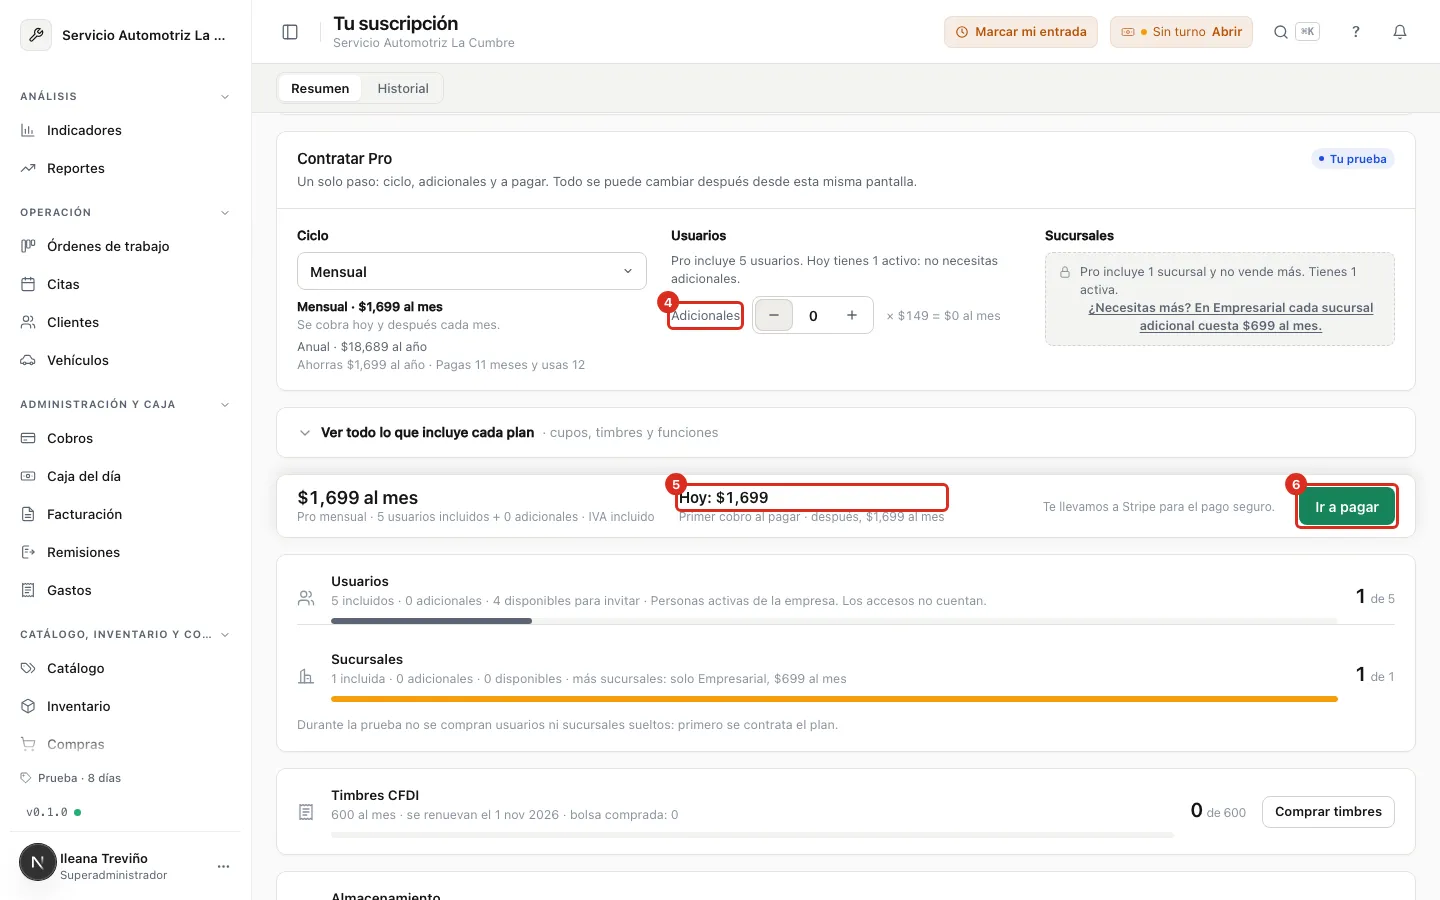Click the additional users quantity field
Image resolution: width=1440 pixels, height=900 pixels.
click(x=813, y=315)
